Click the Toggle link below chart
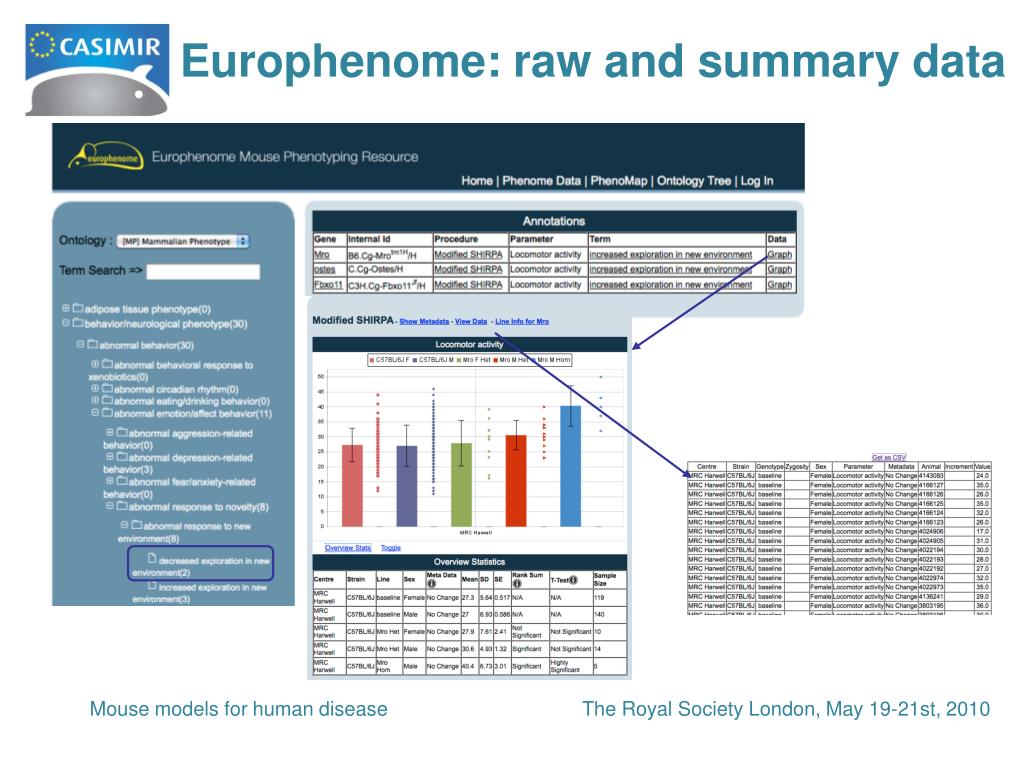The height and width of the screenshot is (768, 1024). 391,548
